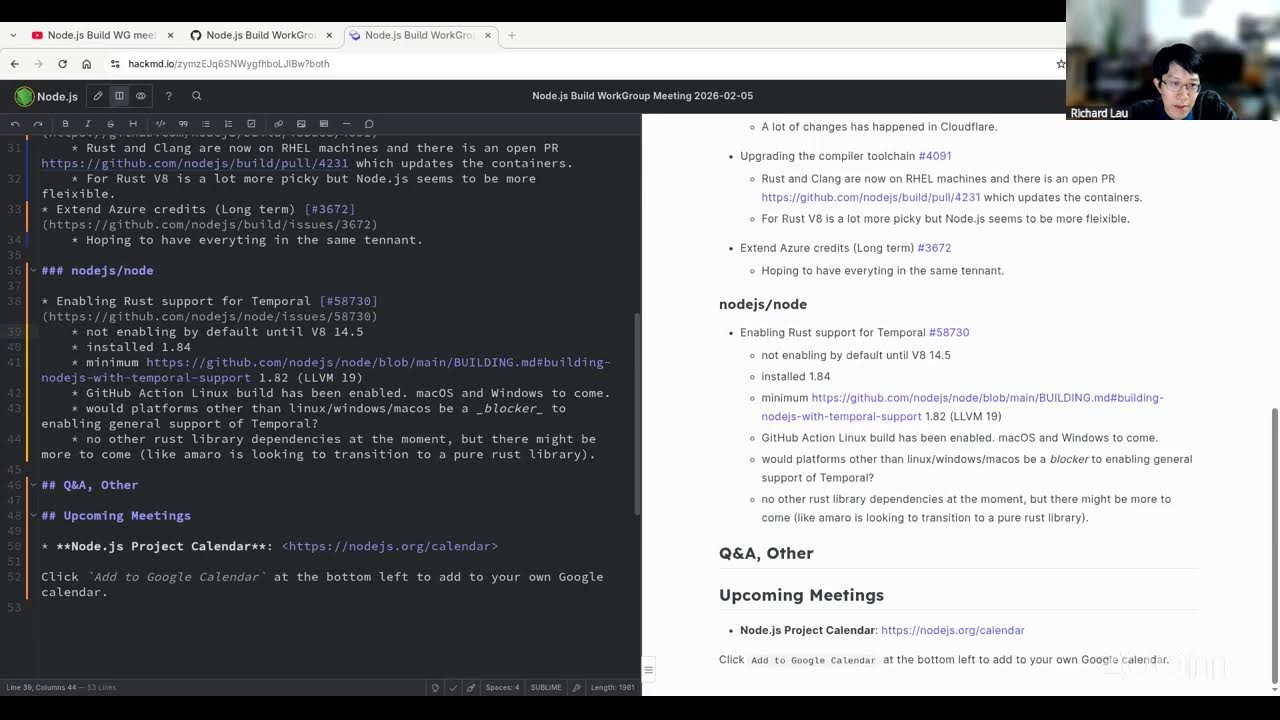
Task: Open the search magnifier in HackMD header
Action: [196, 96]
